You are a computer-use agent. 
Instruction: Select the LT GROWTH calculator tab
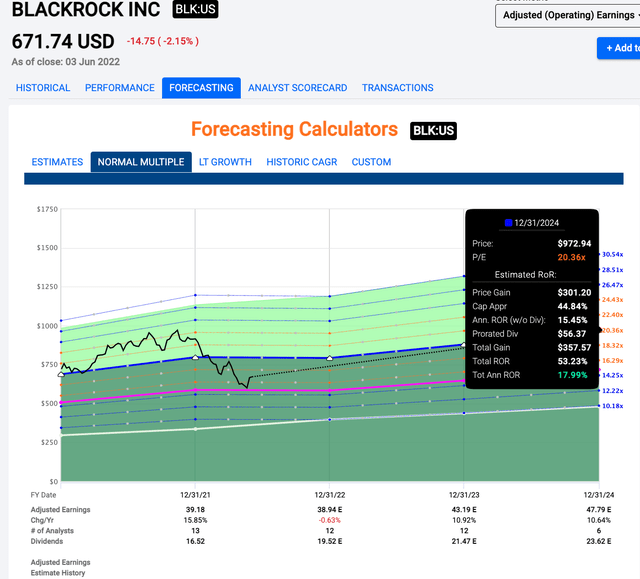225,162
